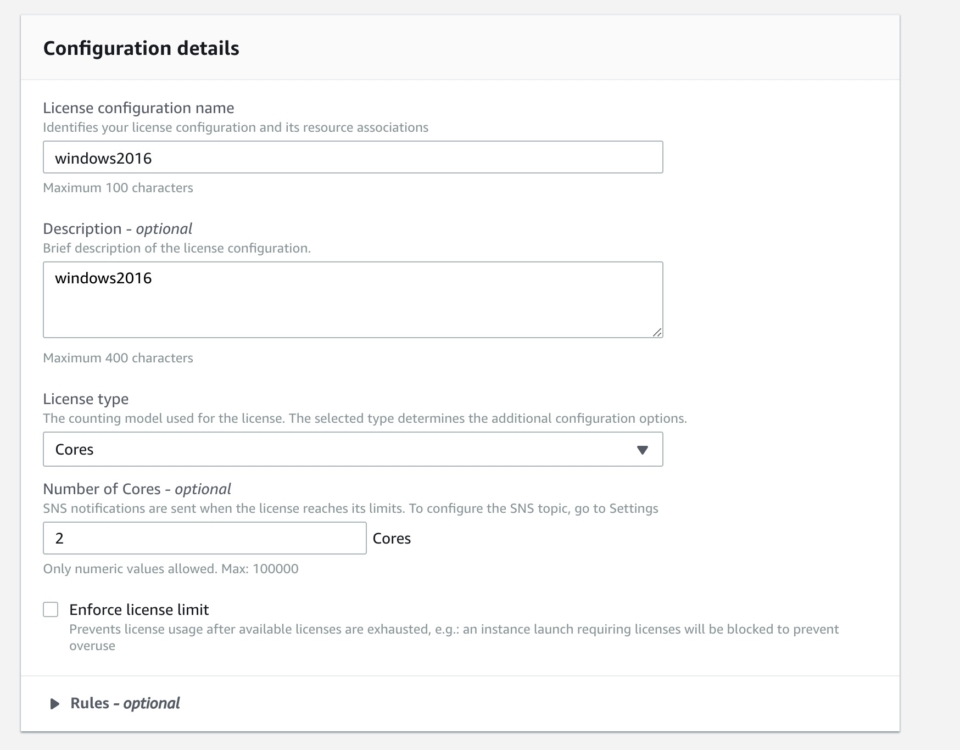Click the Number of Cores - optional label
This screenshot has width=960, height=750.
click(x=137, y=489)
